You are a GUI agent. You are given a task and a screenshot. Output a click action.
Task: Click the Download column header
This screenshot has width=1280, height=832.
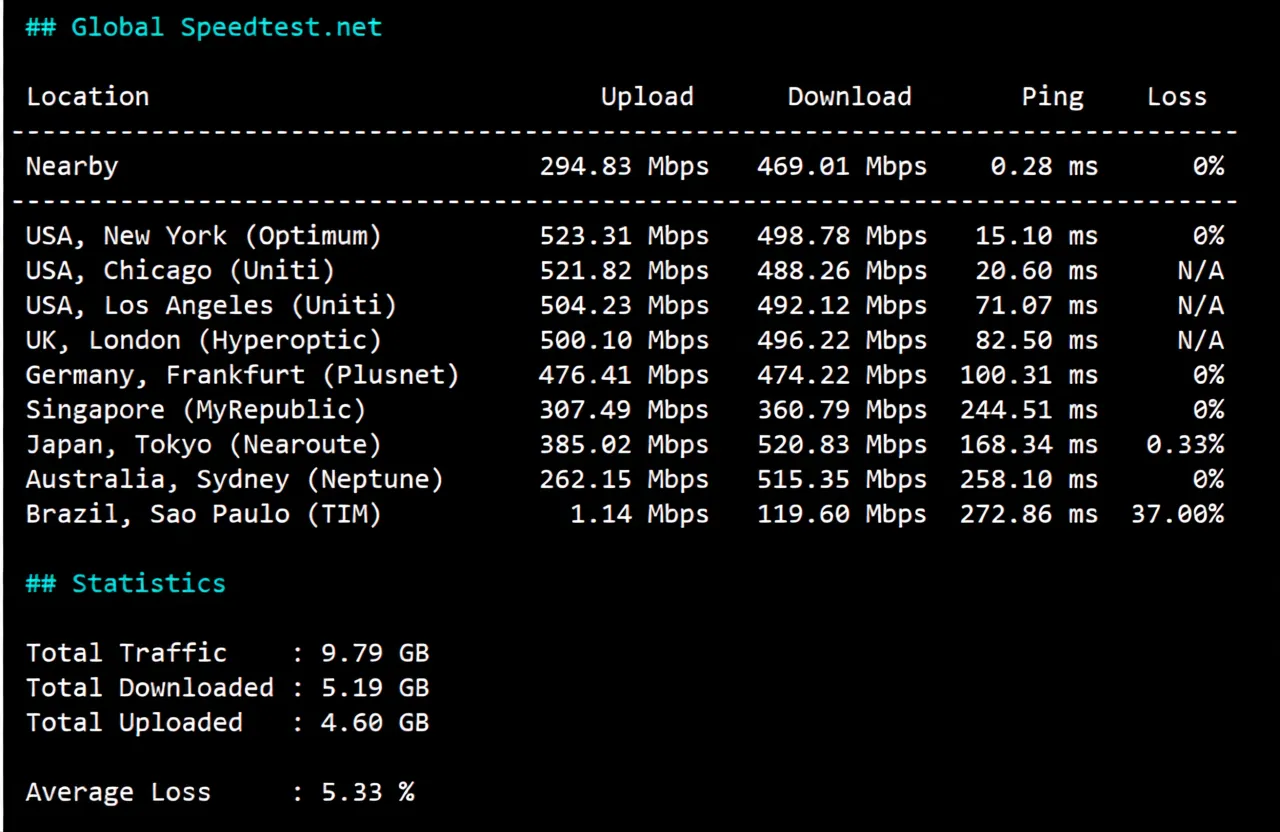(849, 96)
